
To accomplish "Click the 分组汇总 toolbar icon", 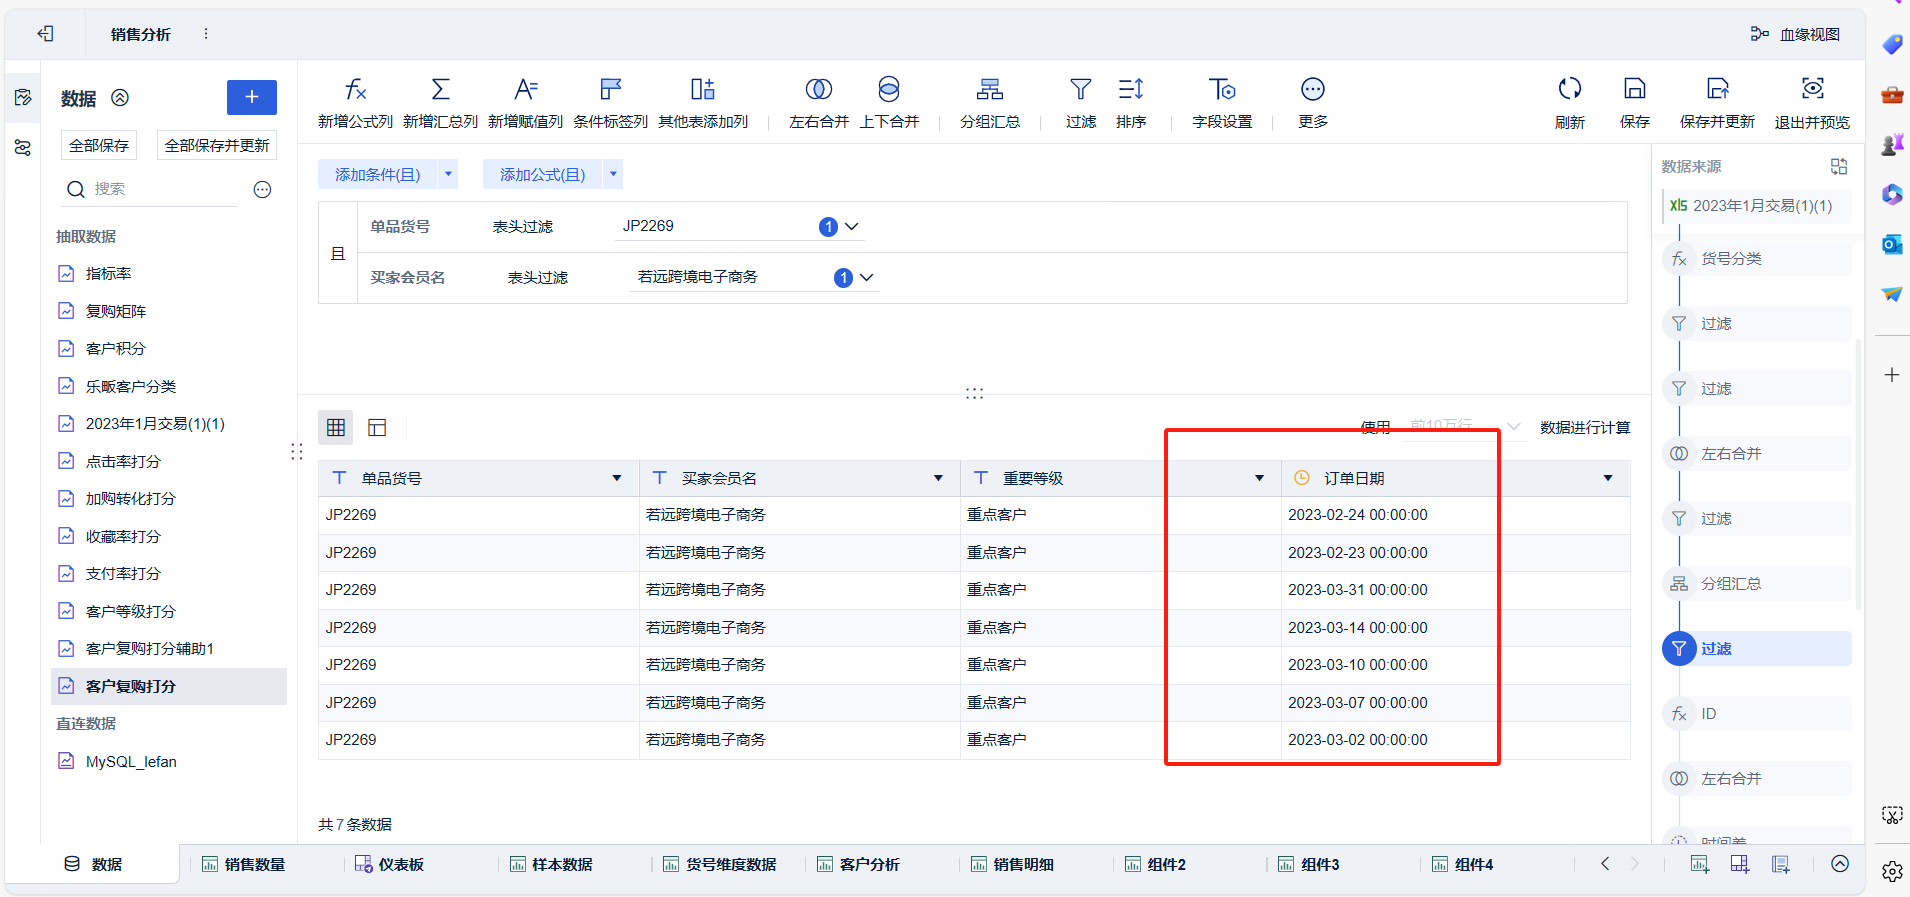I will [x=990, y=89].
